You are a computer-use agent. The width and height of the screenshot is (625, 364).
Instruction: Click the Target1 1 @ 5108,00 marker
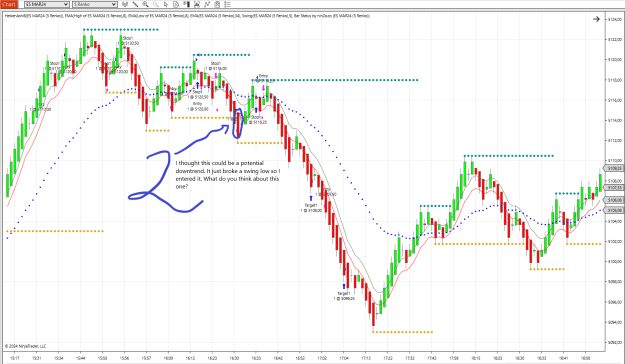pos(311,208)
